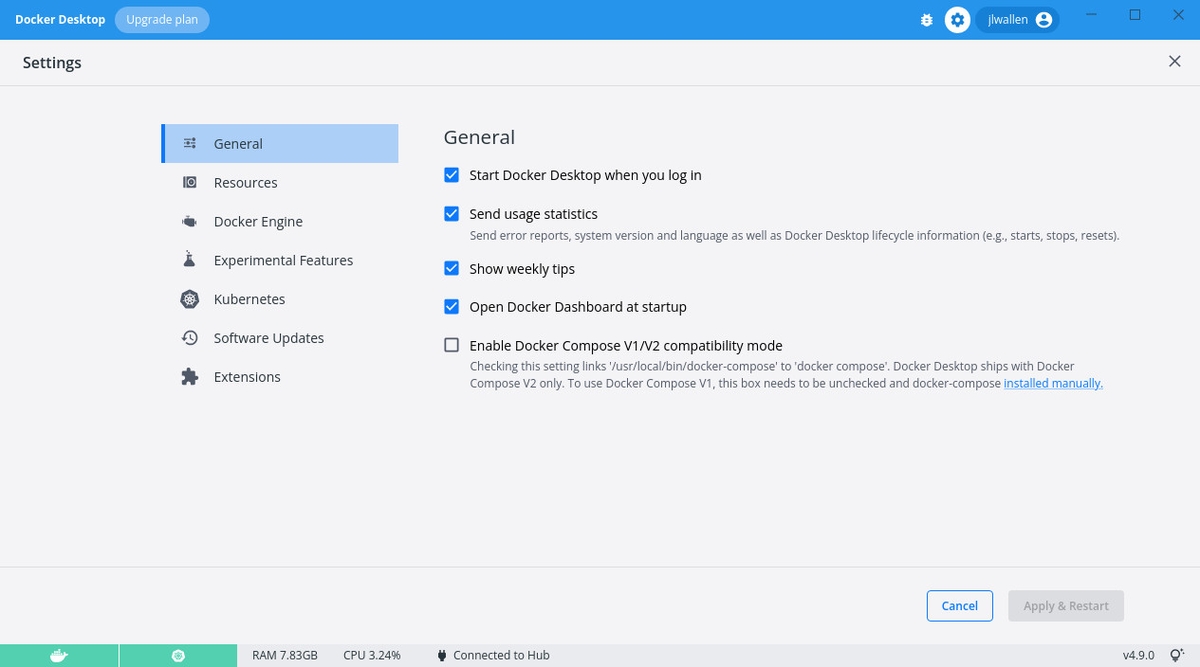This screenshot has height=667, width=1200.
Task: Click the Experimental Features flask icon
Action: 189,260
